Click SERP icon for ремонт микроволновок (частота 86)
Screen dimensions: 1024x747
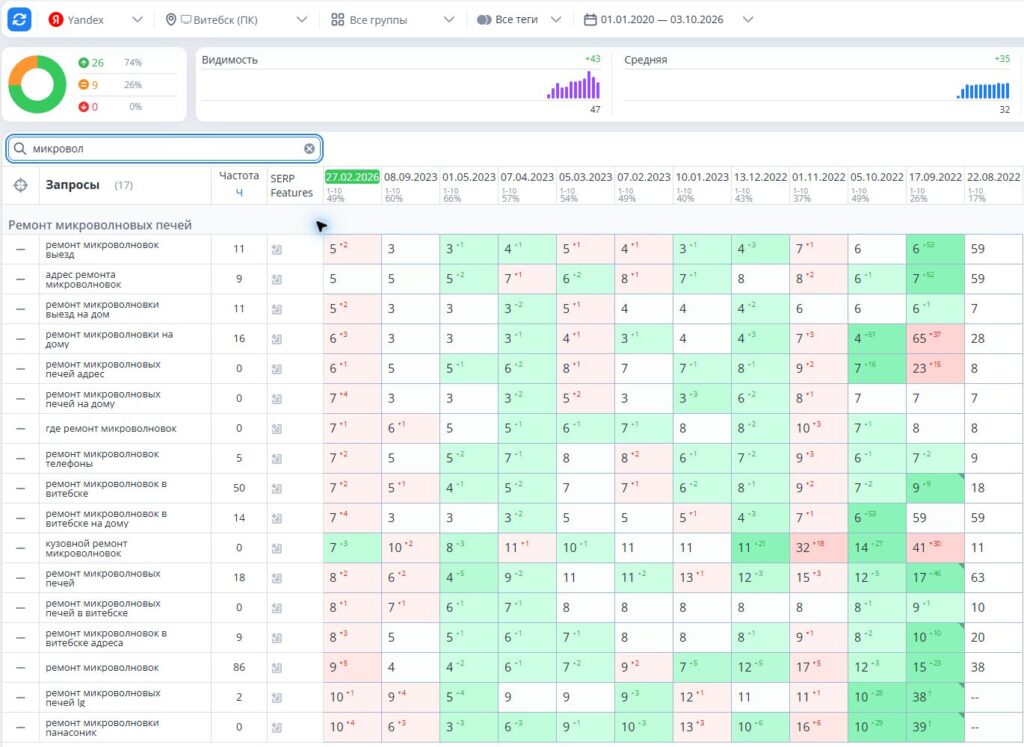277,668
